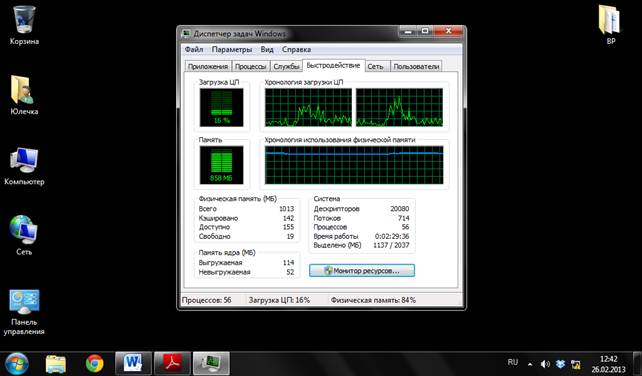Click the second CPU history graph
The width and height of the screenshot is (642, 376).
[399, 107]
